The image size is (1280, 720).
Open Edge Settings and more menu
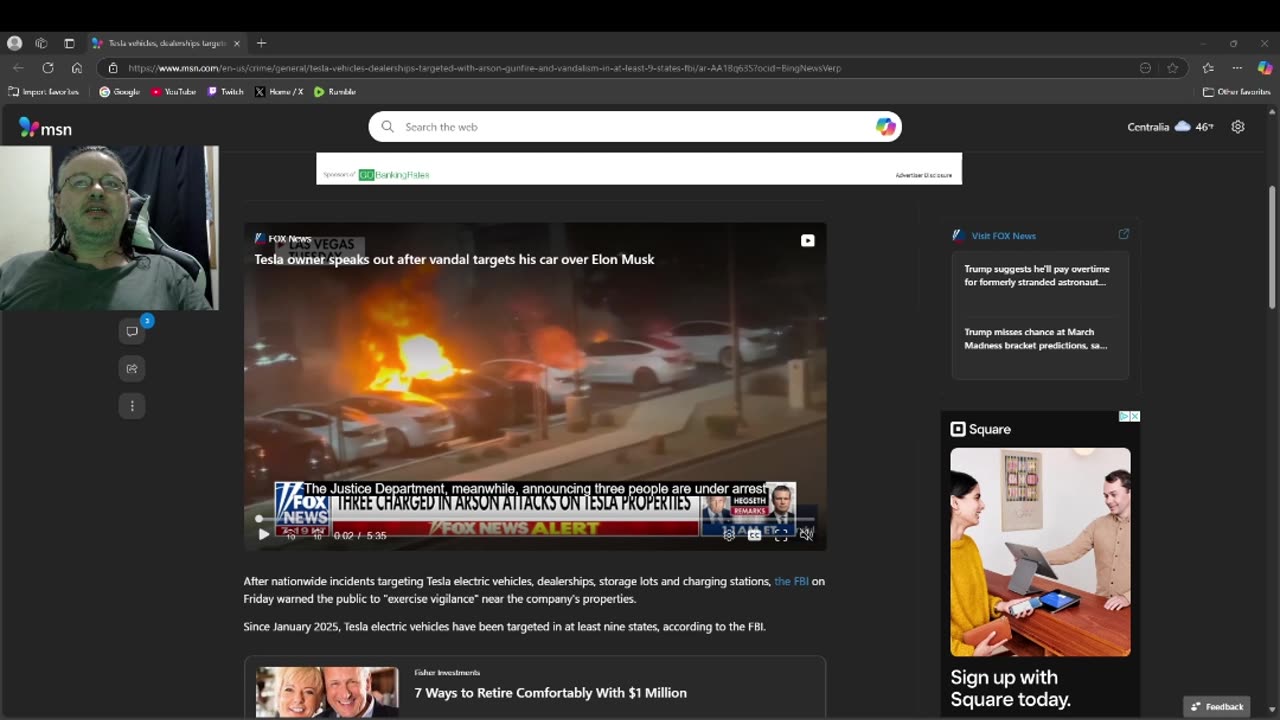pos(1237,68)
